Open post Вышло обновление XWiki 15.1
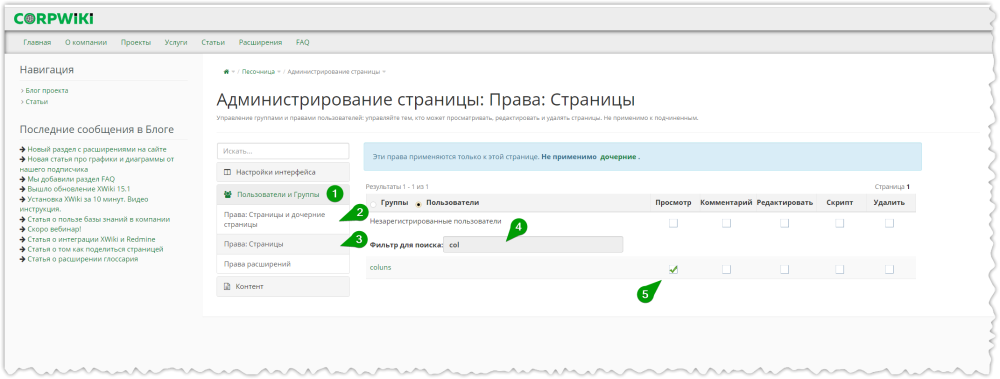The height and width of the screenshot is (379, 1000). point(78,189)
